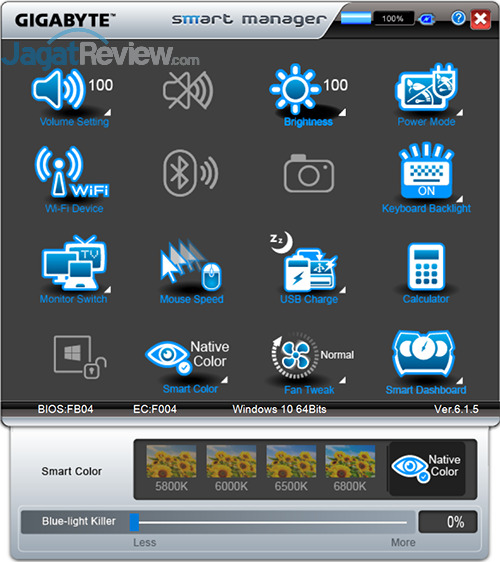Toggle the mute speaker icon
The height and width of the screenshot is (562, 500).
tap(188, 90)
